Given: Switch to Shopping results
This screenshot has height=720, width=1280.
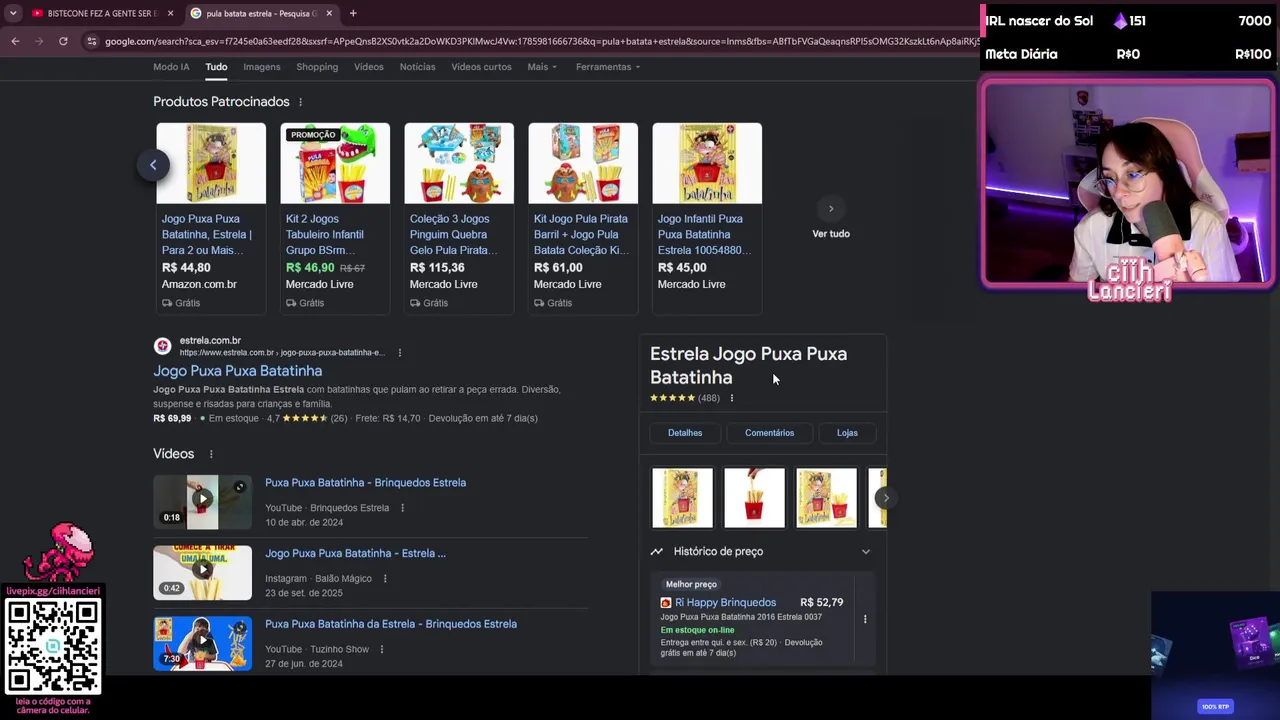Looking at the screenshot, I should (317, 67).
